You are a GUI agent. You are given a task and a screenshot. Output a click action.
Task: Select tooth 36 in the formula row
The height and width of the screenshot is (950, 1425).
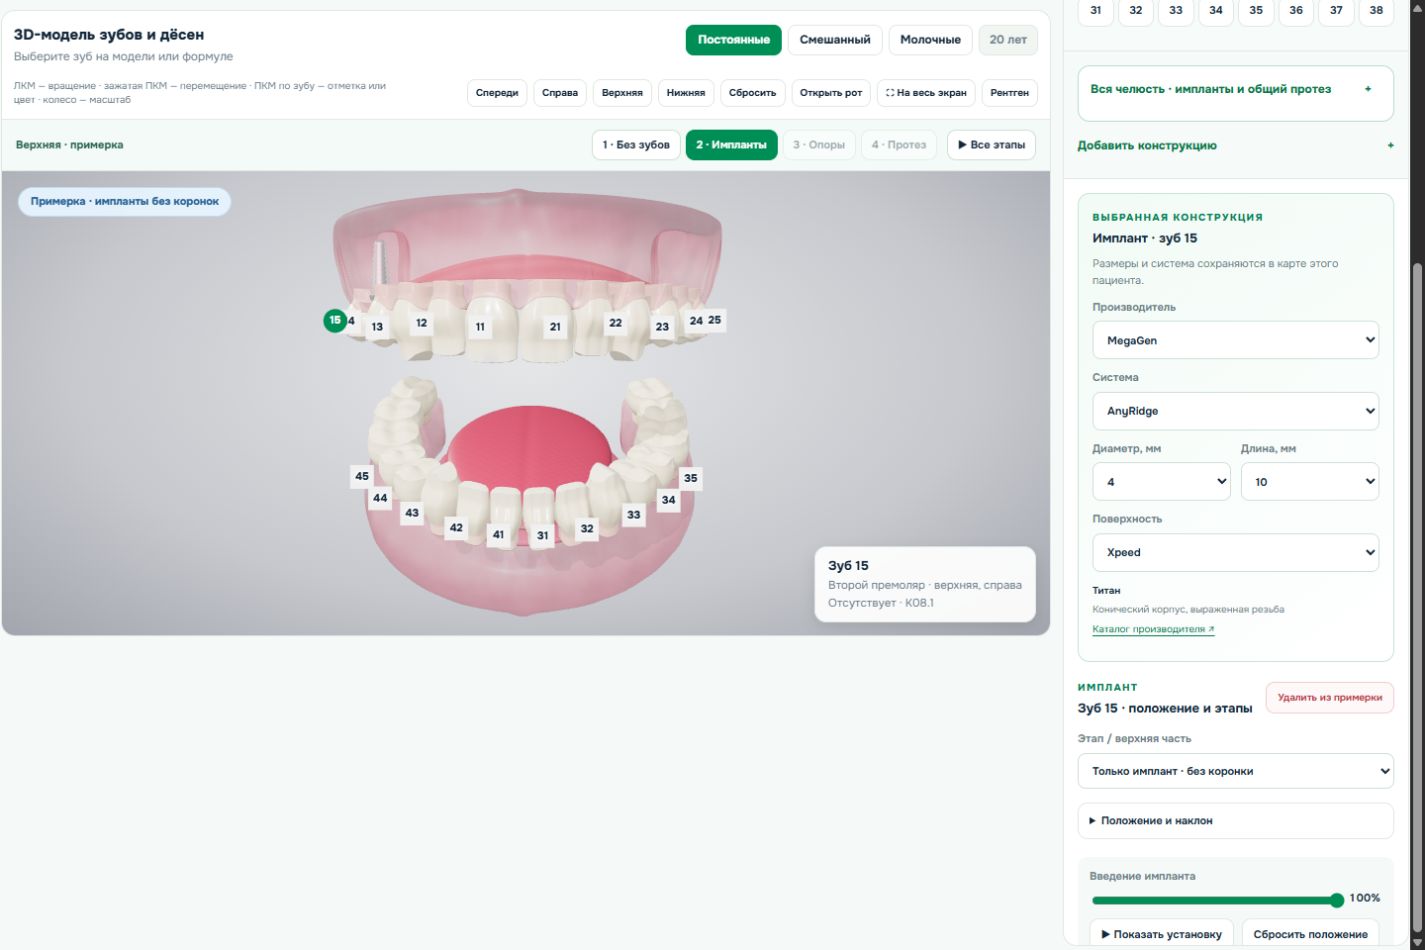[1296, 11]
